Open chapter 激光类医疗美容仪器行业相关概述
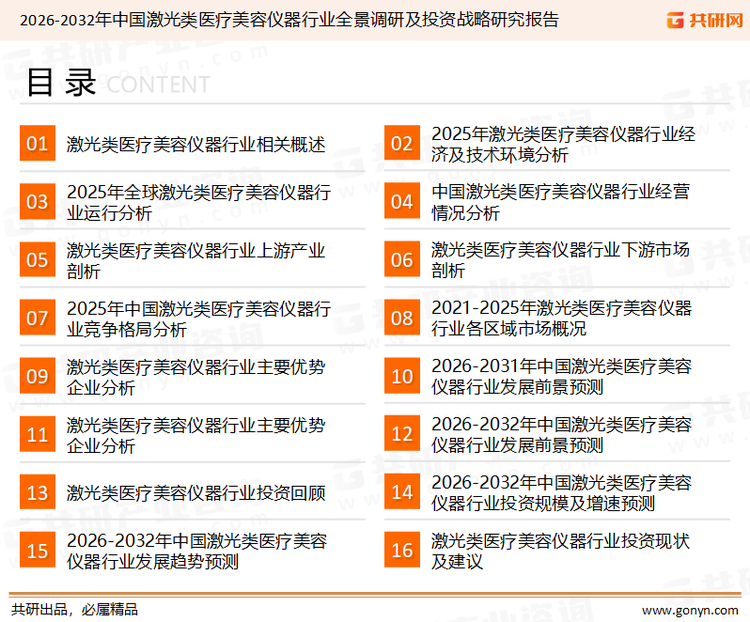This screenshot has width=750, height=622. pos(195,144)
